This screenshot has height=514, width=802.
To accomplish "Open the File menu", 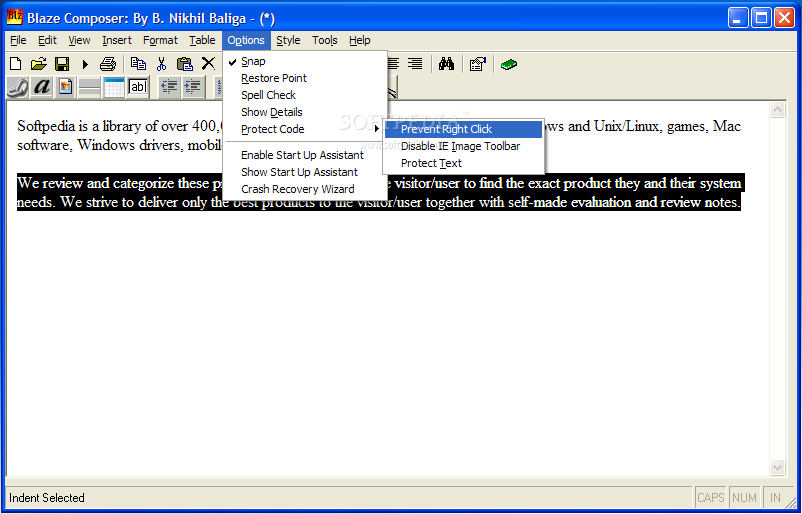I will 18,40.
